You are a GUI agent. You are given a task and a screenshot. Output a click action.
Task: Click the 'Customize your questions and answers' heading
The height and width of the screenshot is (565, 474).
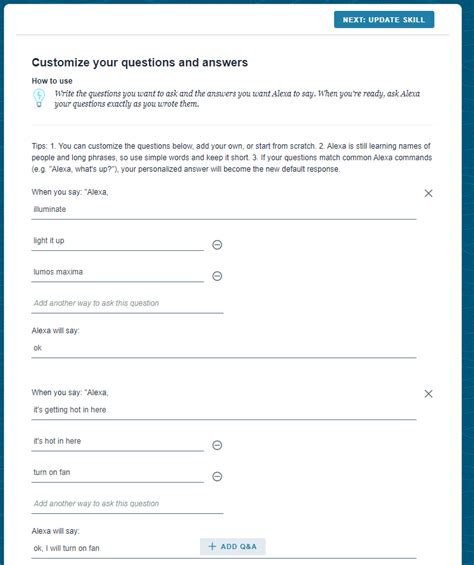tap(139, 62)
